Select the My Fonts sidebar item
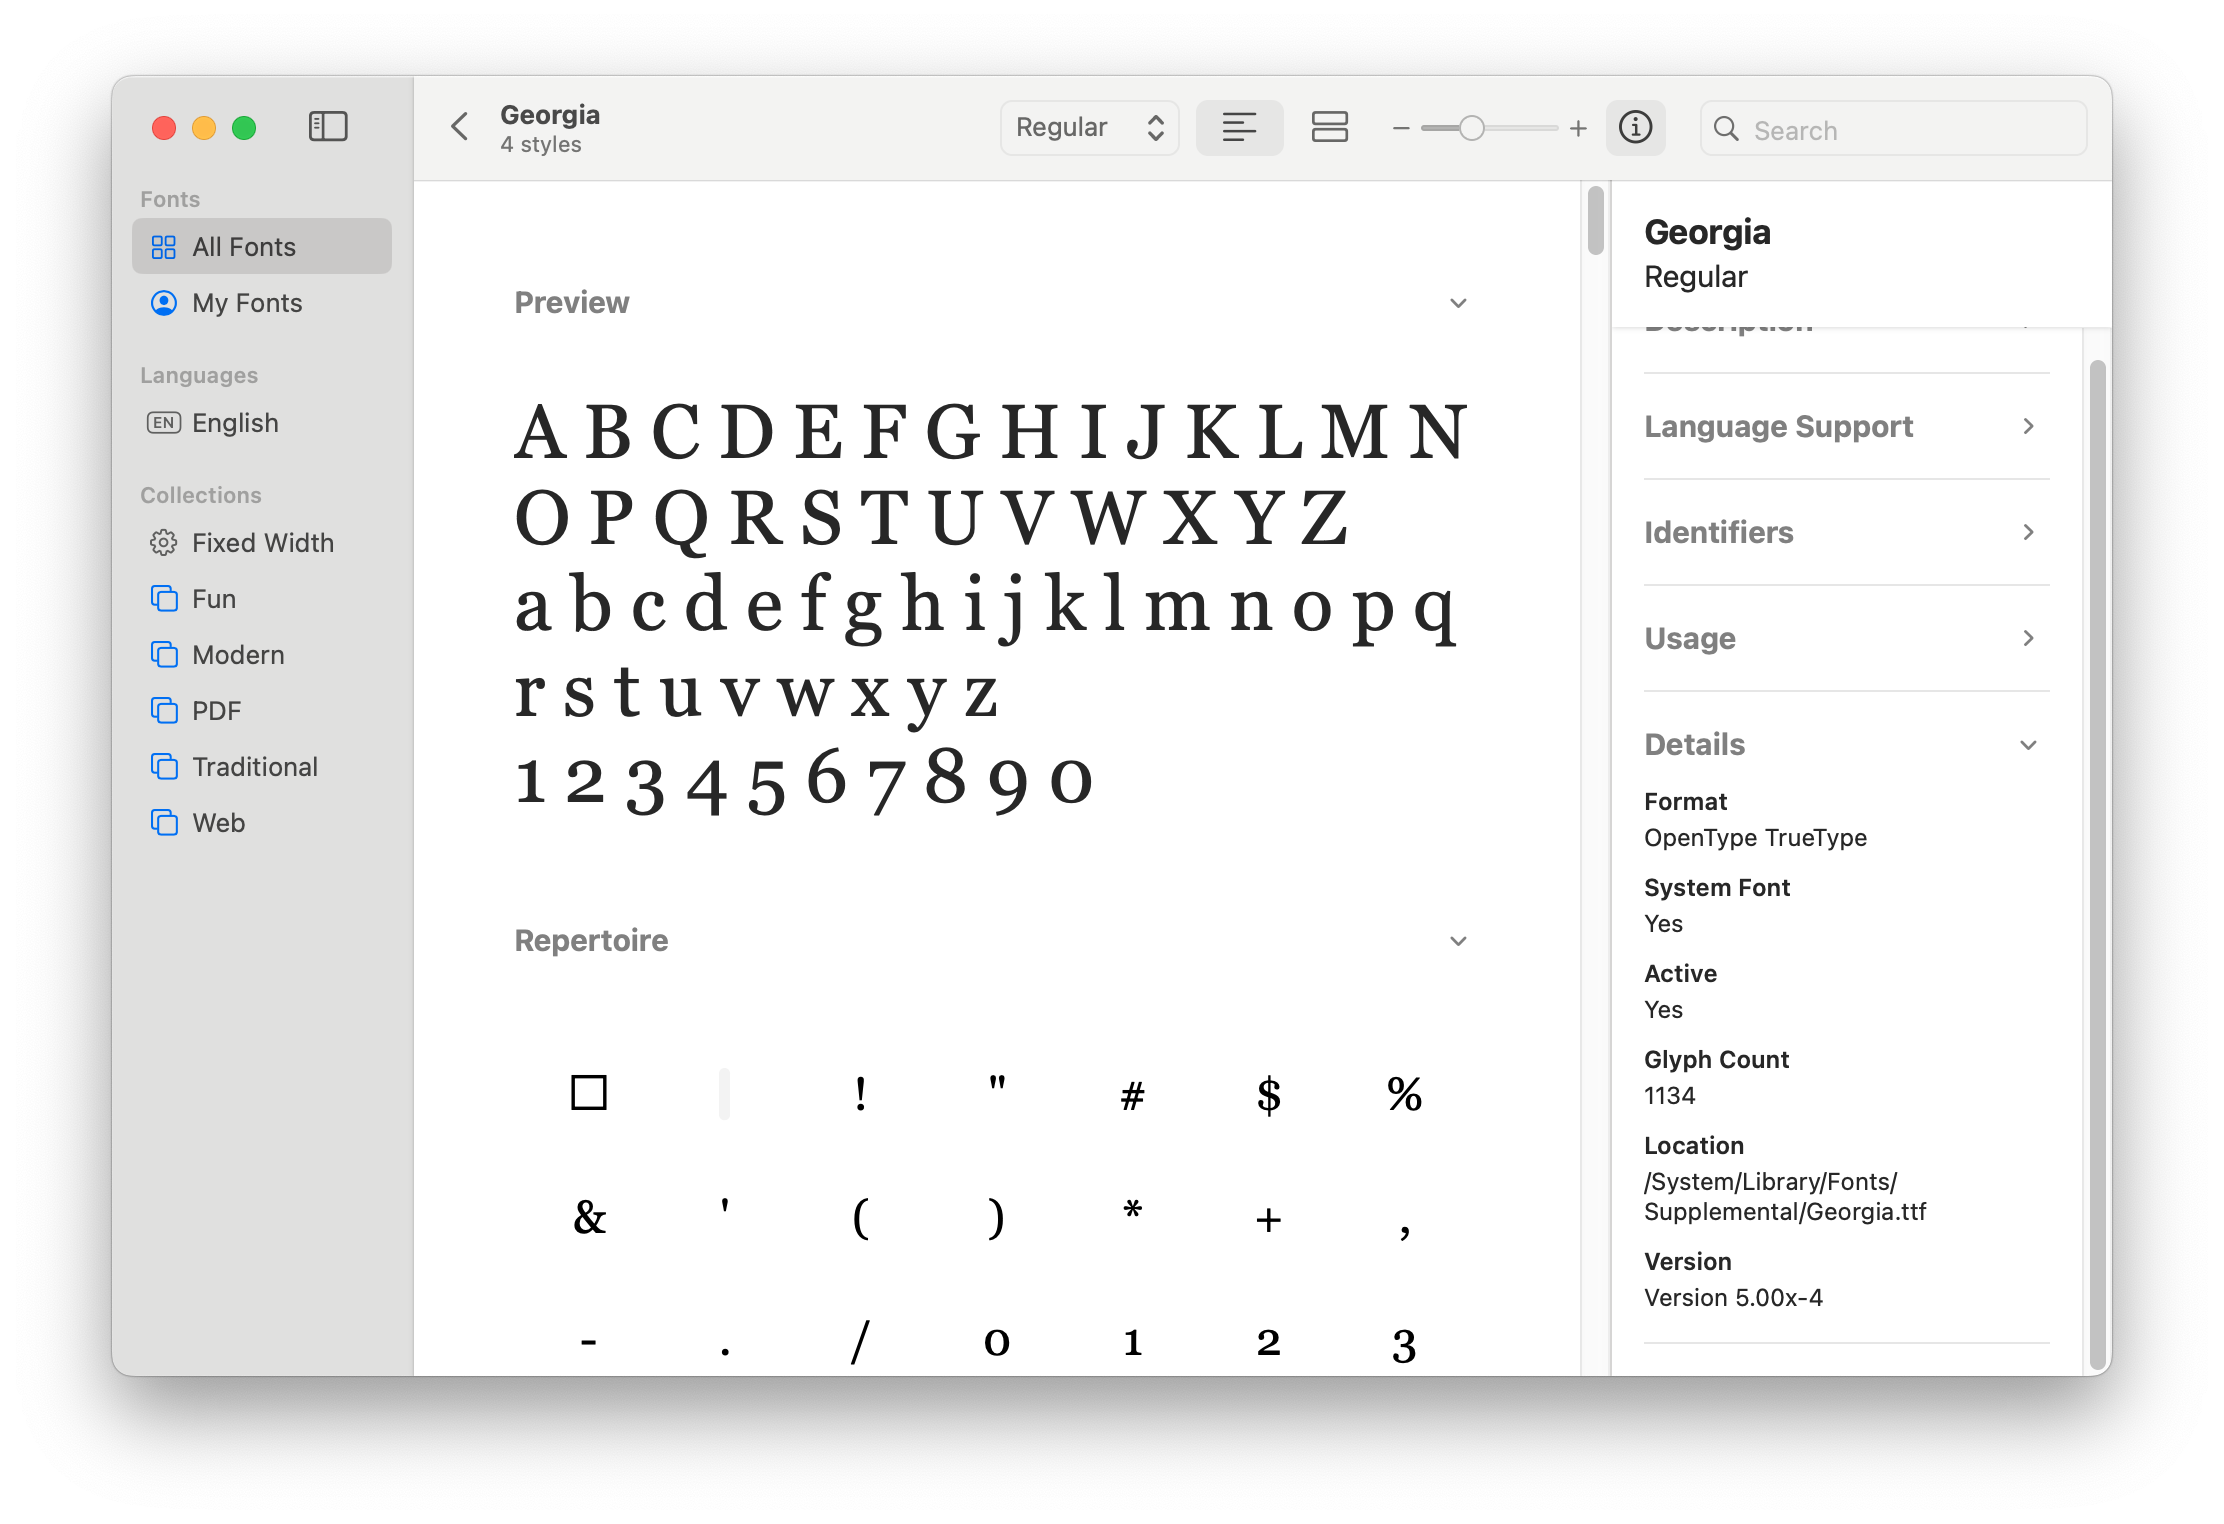The width and height of the screenshot is (2224, 1524). pyautogui.click(x=247, y=303)
